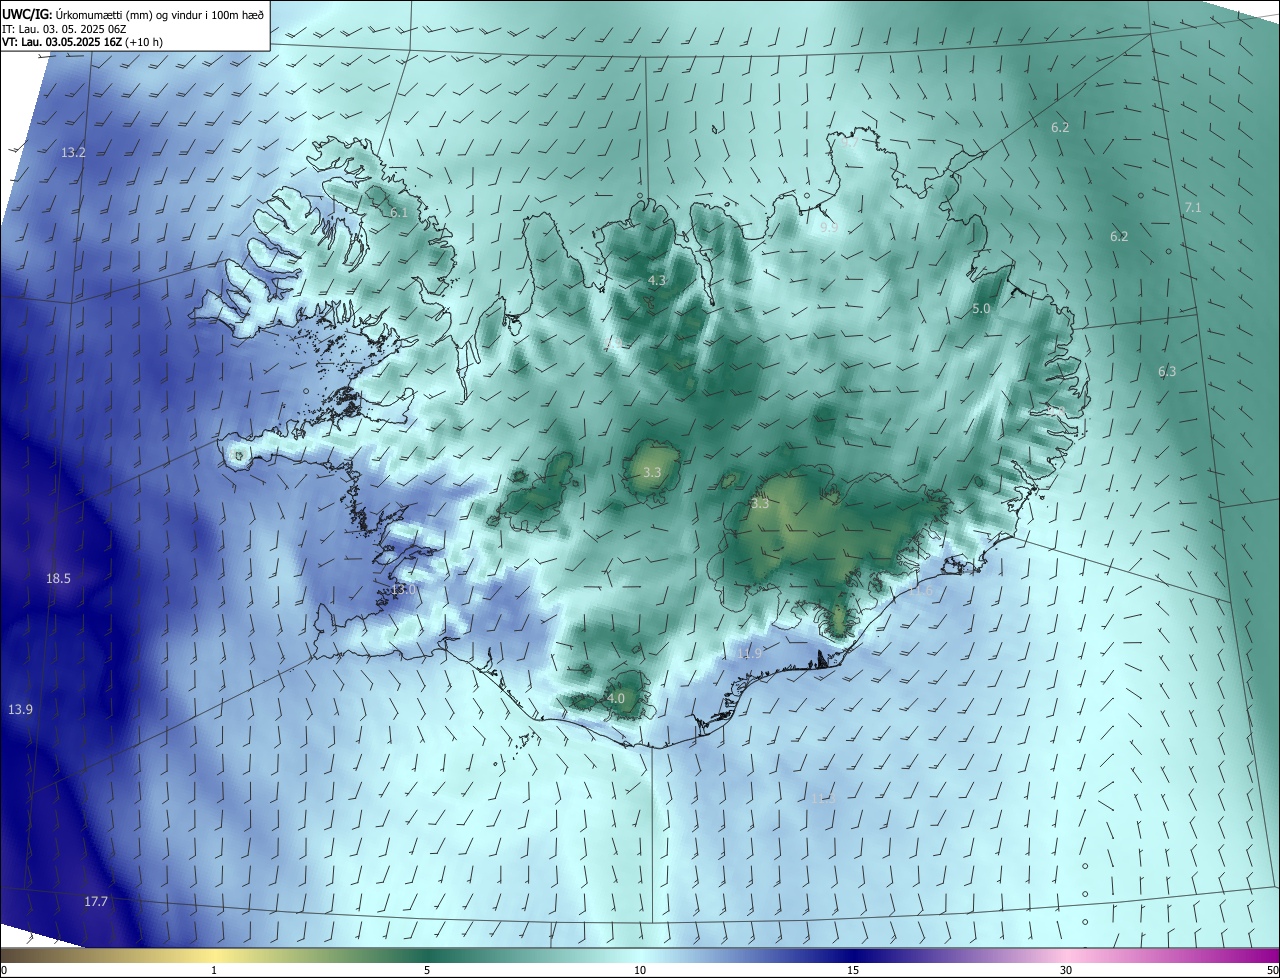Click the 13.9 value label

[20, 710]
